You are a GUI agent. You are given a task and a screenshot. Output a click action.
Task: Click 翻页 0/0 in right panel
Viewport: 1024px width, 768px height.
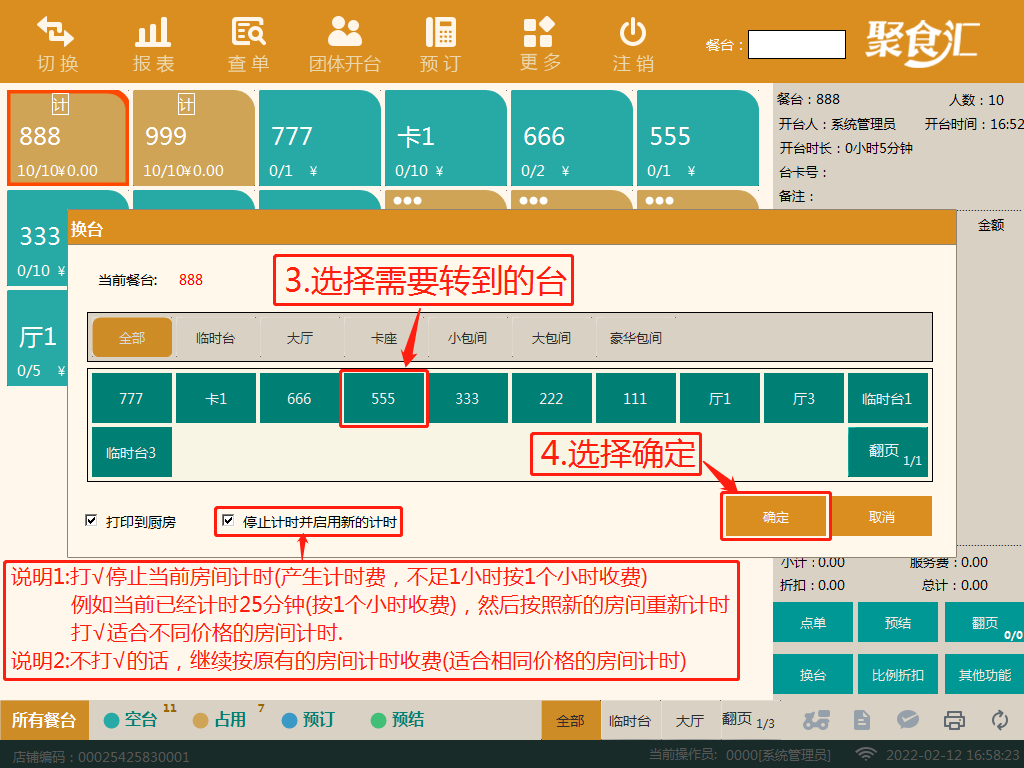coord(984,622)
